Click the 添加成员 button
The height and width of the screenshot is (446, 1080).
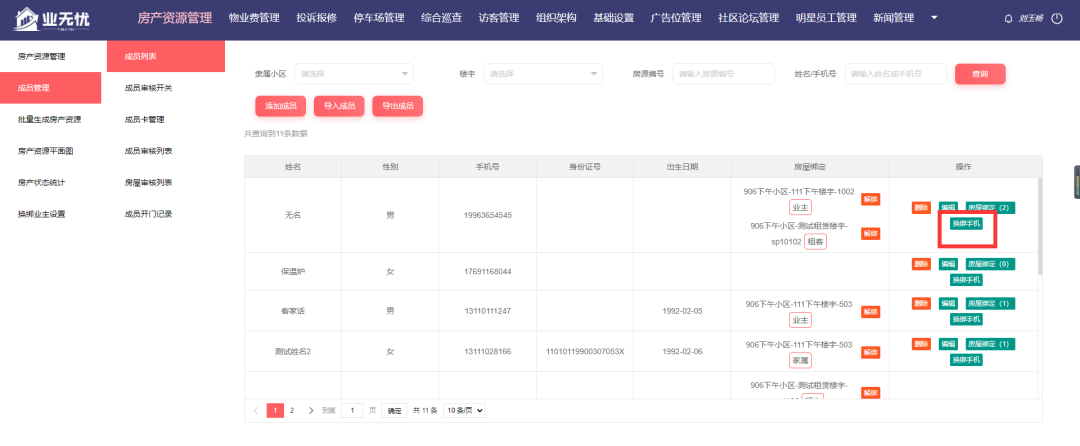(280, 106)
